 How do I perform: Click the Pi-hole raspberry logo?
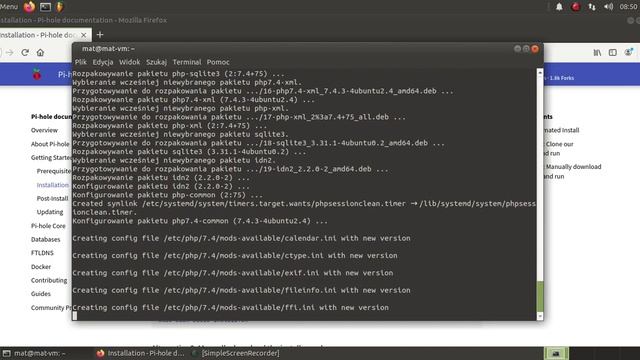37,74
